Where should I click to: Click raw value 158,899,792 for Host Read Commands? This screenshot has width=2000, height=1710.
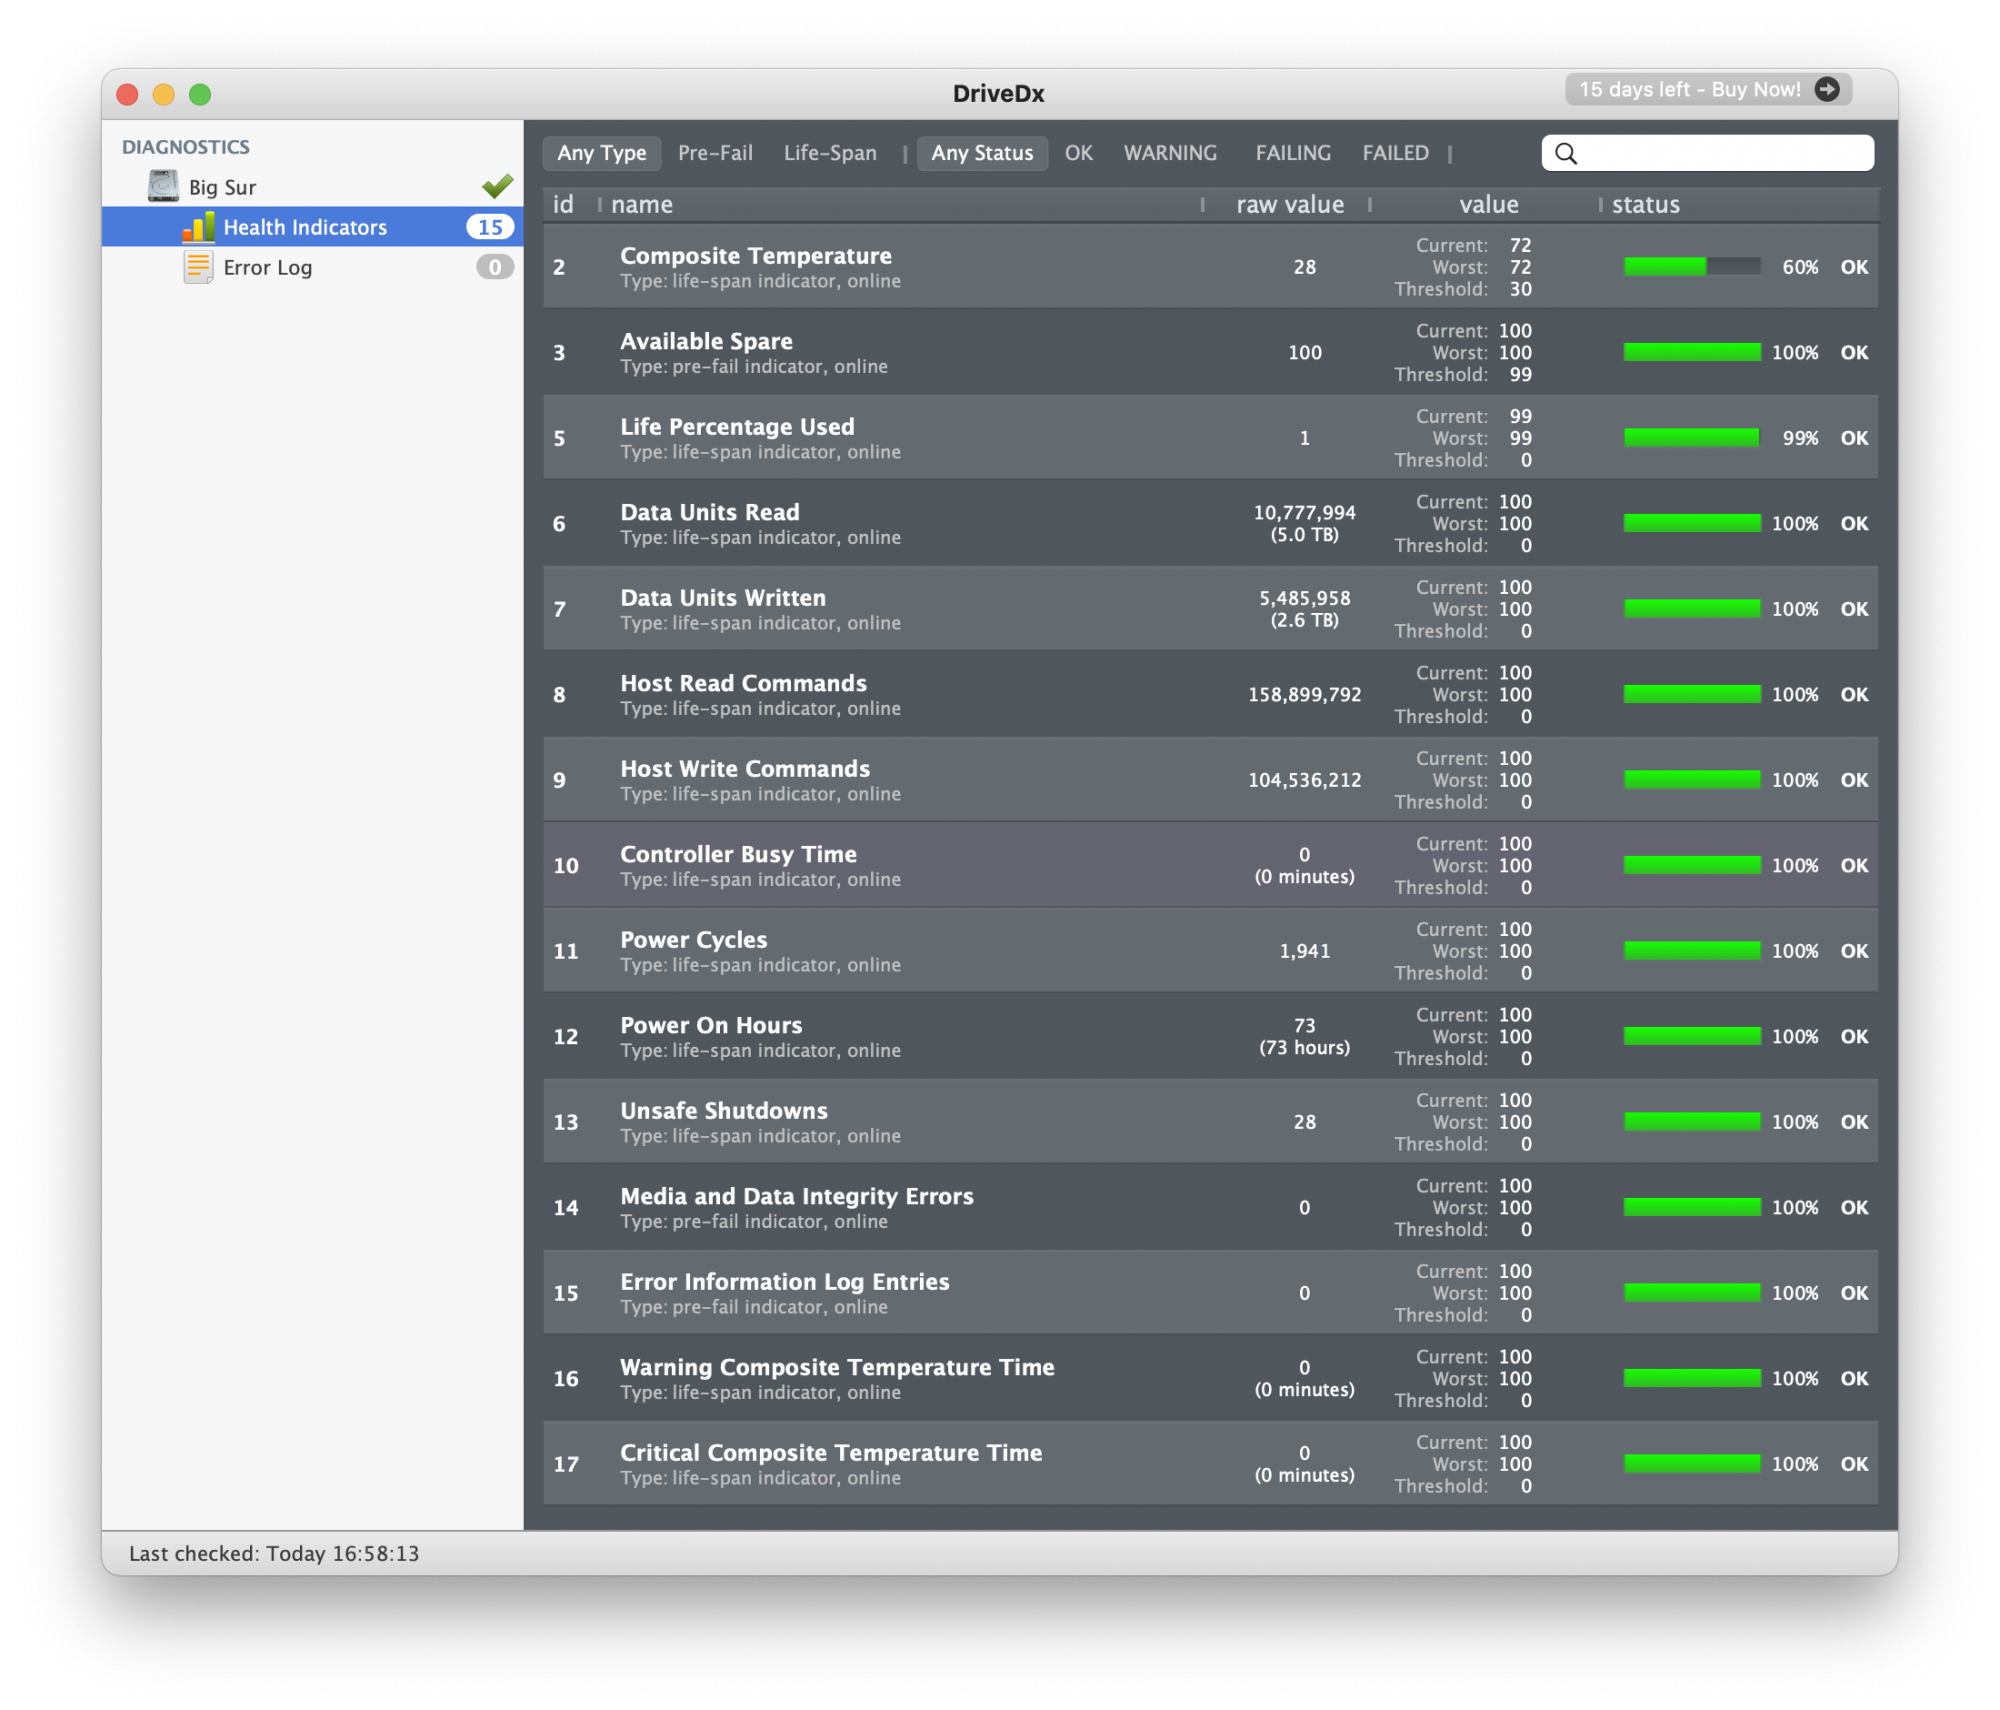[x=1304, y=694]
